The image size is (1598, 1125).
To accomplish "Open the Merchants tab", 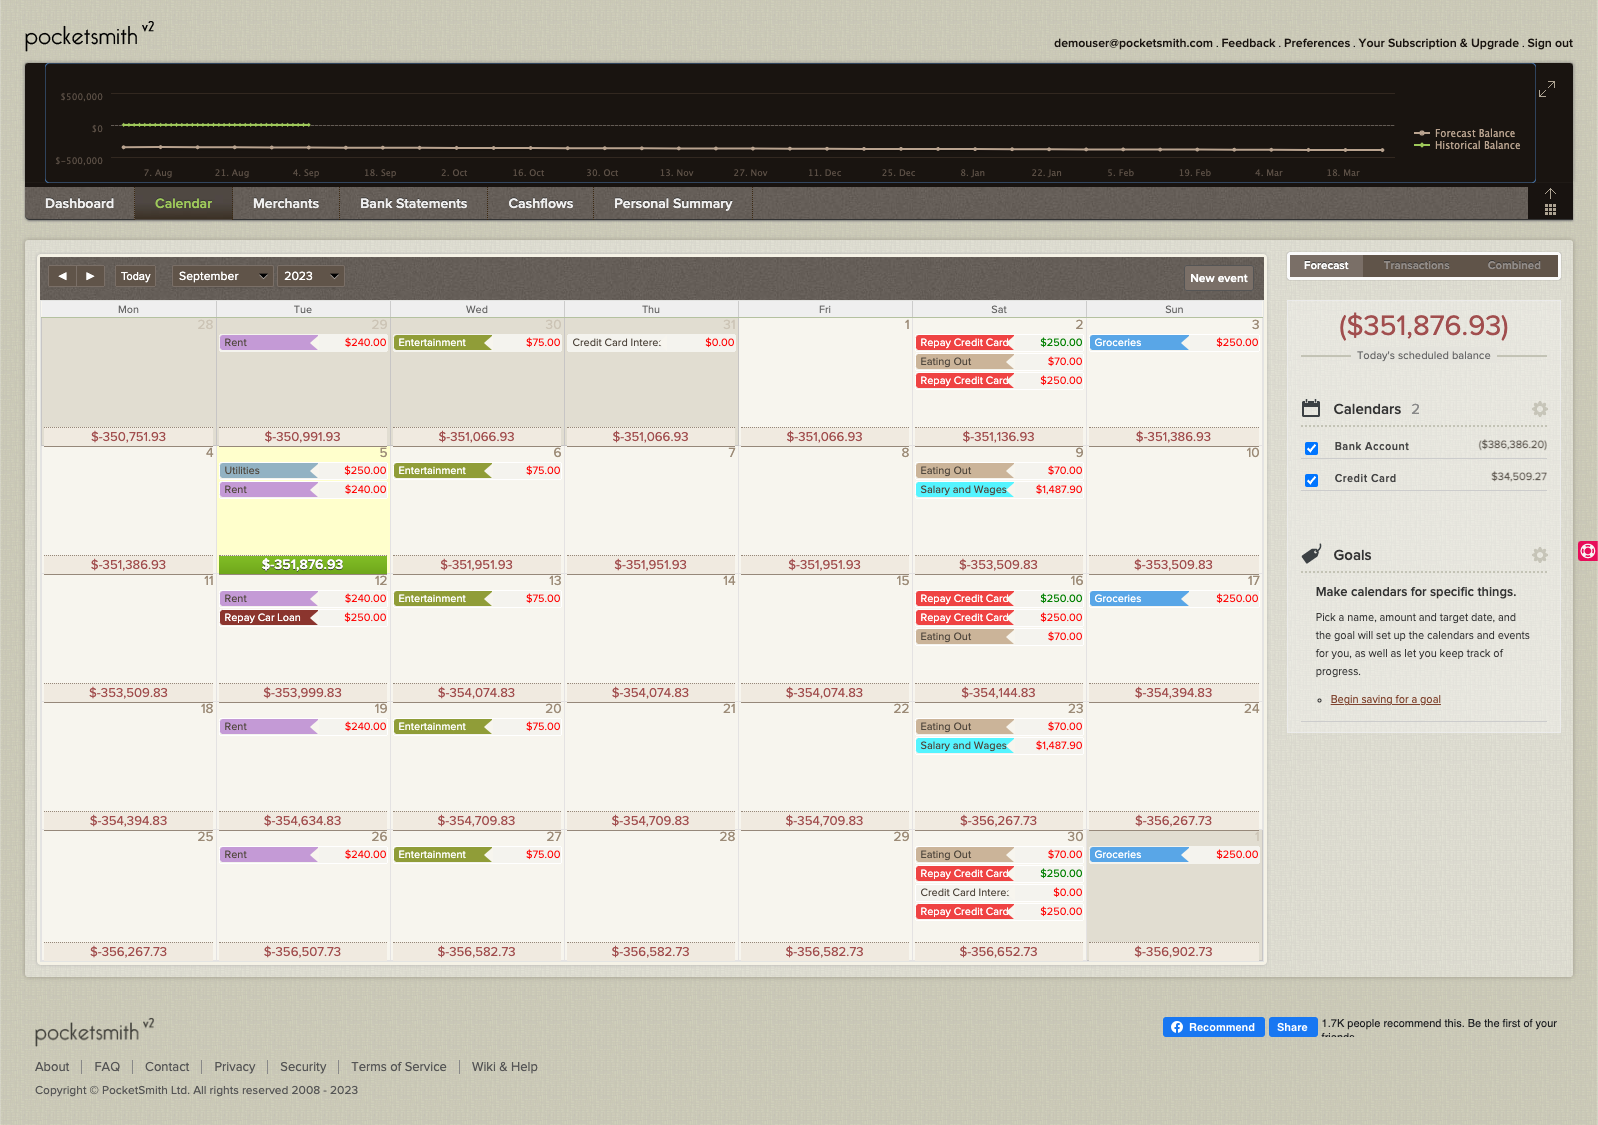I will [286, 204].
